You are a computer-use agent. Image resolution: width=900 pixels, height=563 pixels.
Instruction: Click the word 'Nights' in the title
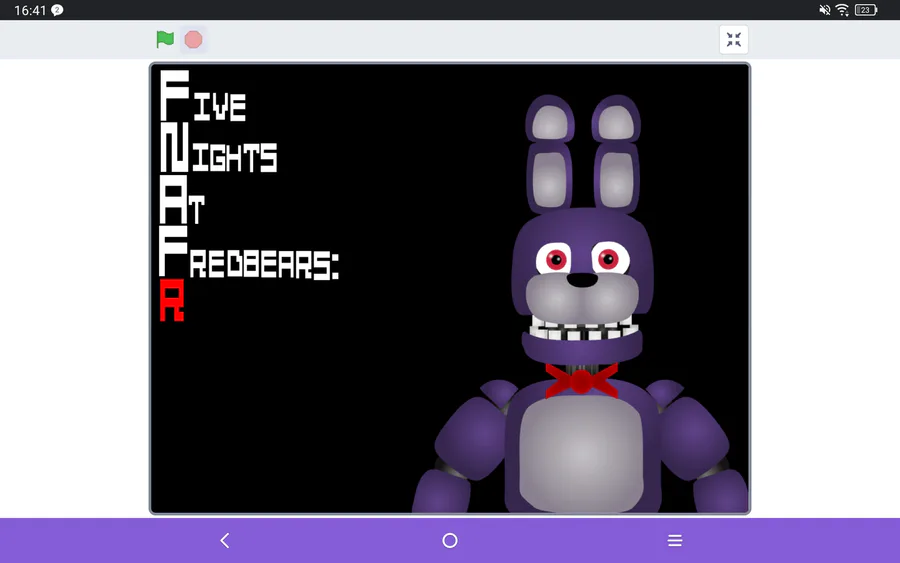(218, 147)
